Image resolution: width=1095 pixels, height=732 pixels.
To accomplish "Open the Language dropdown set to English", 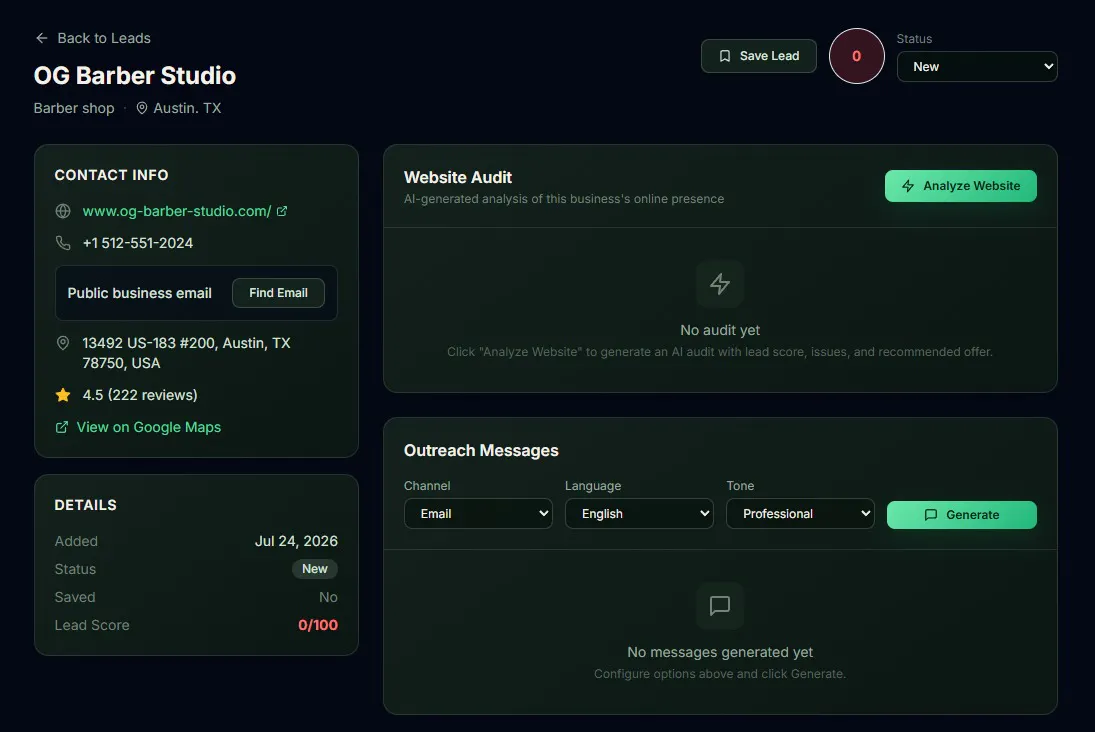I will tap(639, 513).
